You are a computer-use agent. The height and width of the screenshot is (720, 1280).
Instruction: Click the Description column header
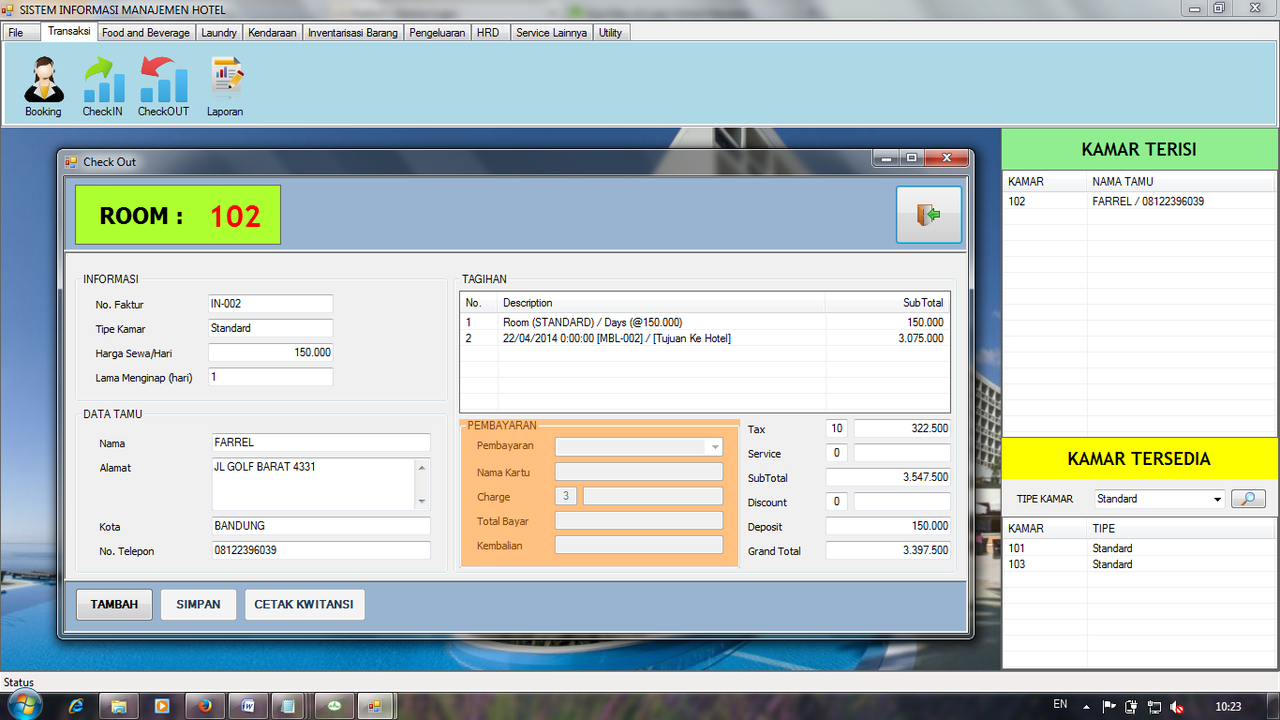click(662, 303)
